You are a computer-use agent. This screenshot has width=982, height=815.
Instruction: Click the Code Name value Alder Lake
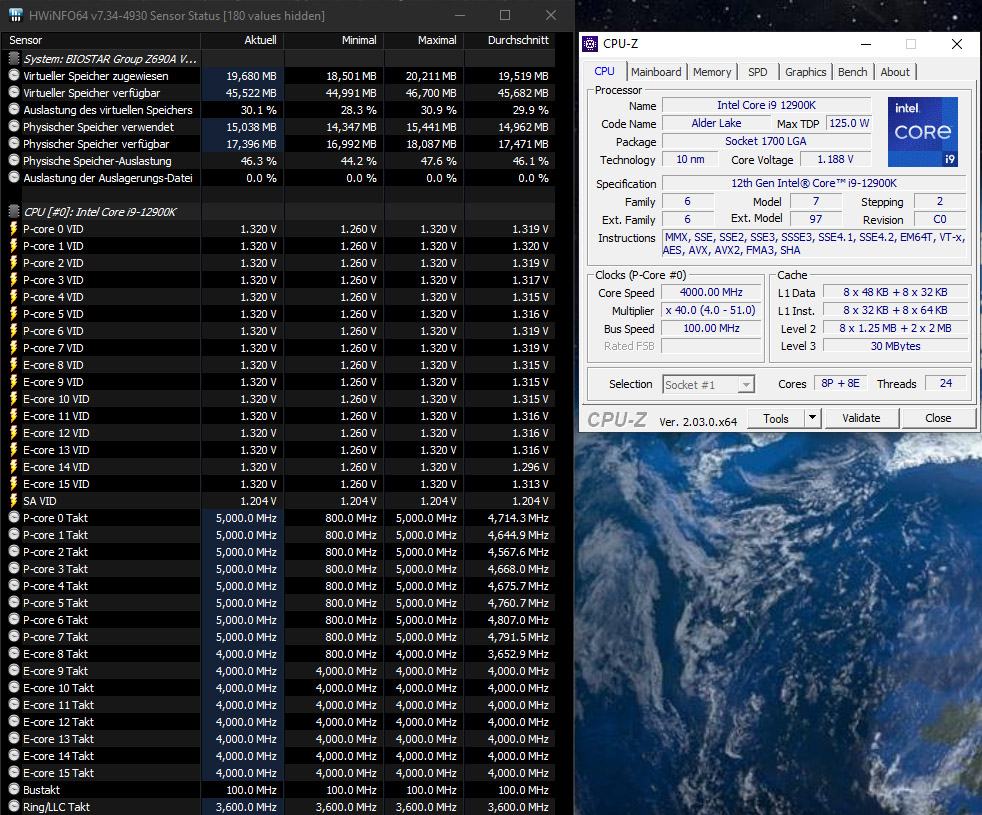[716, 123]
